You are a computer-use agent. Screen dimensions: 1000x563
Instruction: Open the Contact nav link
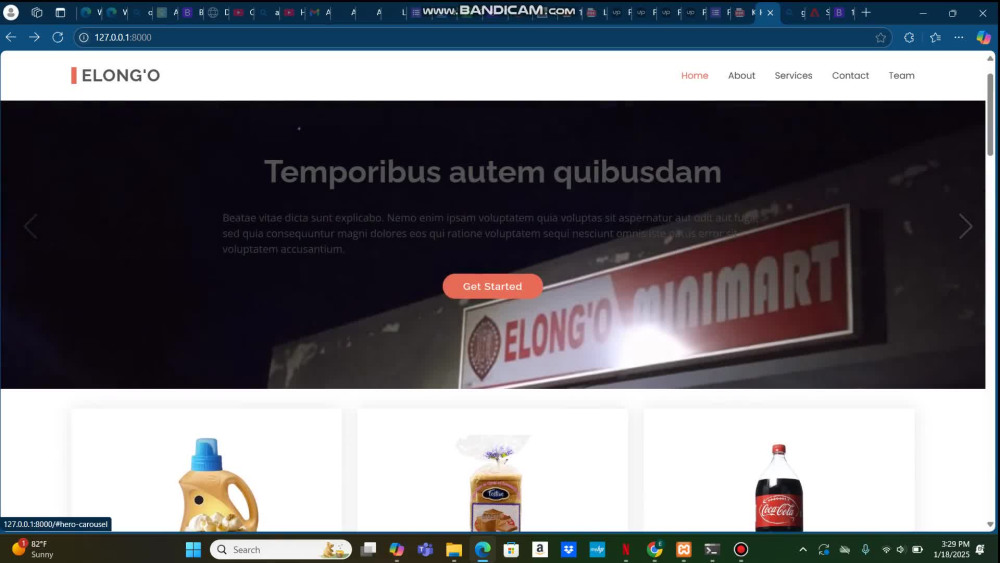[x=850, y=75]
